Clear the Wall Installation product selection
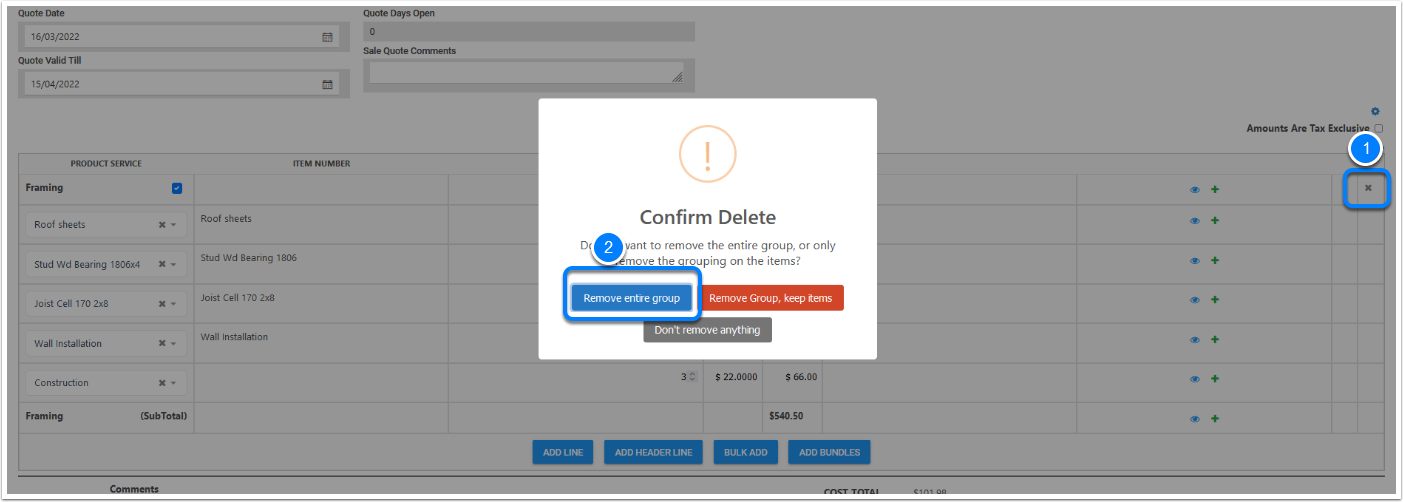 click(x=162, y=344)
